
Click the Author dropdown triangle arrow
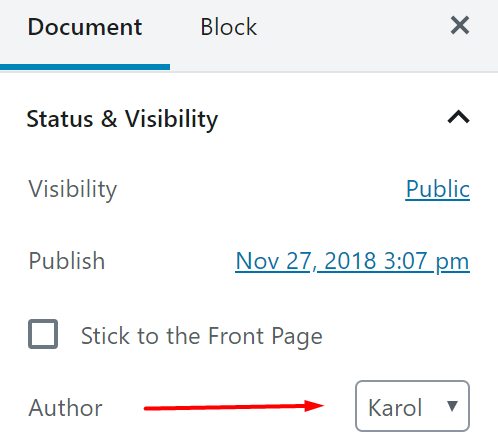[452, 406]
